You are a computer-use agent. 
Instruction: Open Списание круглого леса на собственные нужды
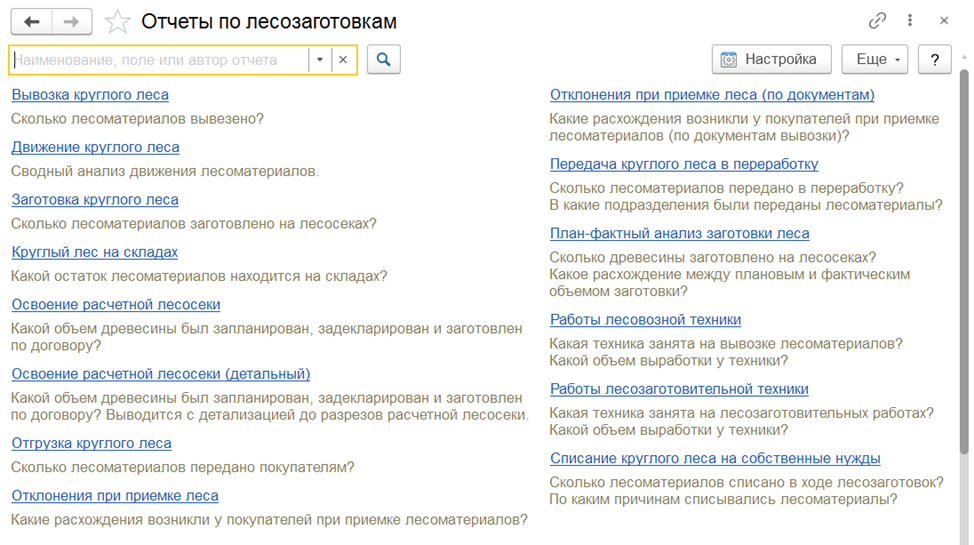(x=715, y=459)
